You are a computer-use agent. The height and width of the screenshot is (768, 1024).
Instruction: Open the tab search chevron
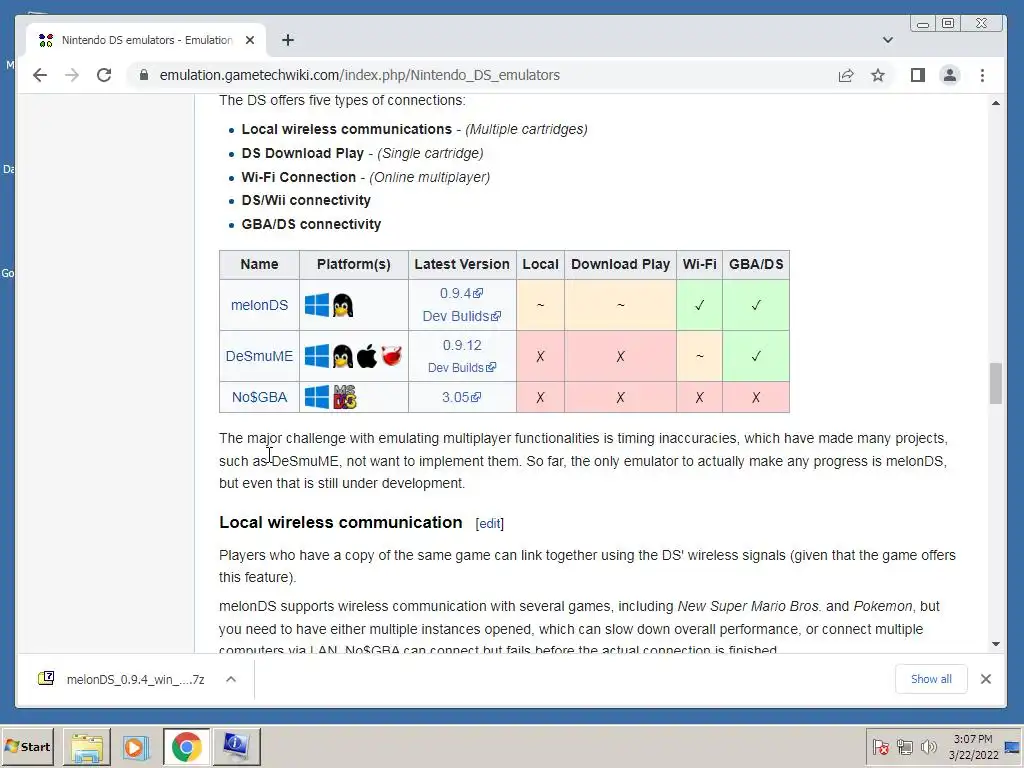pos(888,40)
